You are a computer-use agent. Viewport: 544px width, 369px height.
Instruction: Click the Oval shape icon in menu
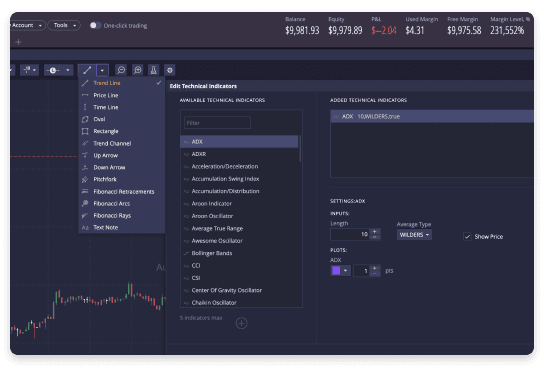pyautogui.click(x=85, y=119)
